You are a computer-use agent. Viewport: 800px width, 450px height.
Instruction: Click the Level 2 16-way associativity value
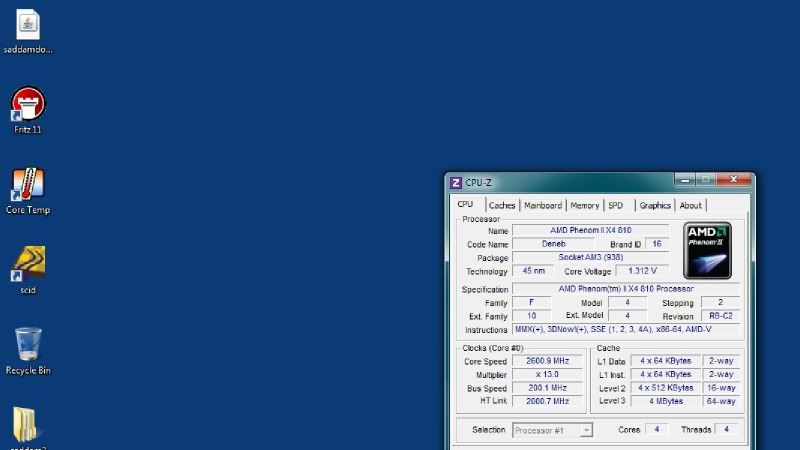click(721, 388)
